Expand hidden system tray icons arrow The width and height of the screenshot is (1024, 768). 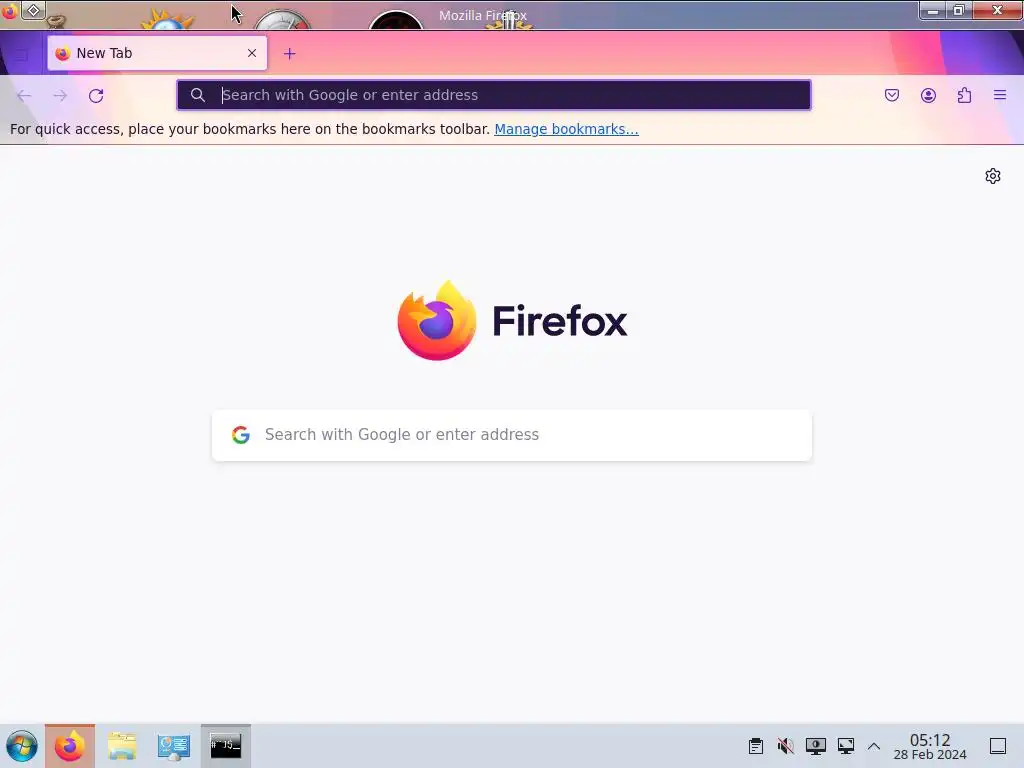874,746
